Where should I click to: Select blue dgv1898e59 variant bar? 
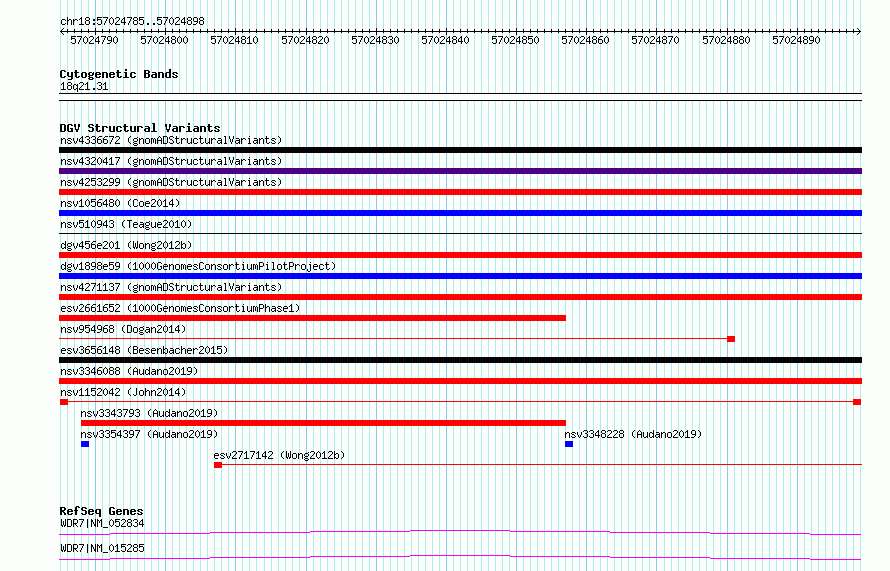pyautogui.click(x=460, y=276)
